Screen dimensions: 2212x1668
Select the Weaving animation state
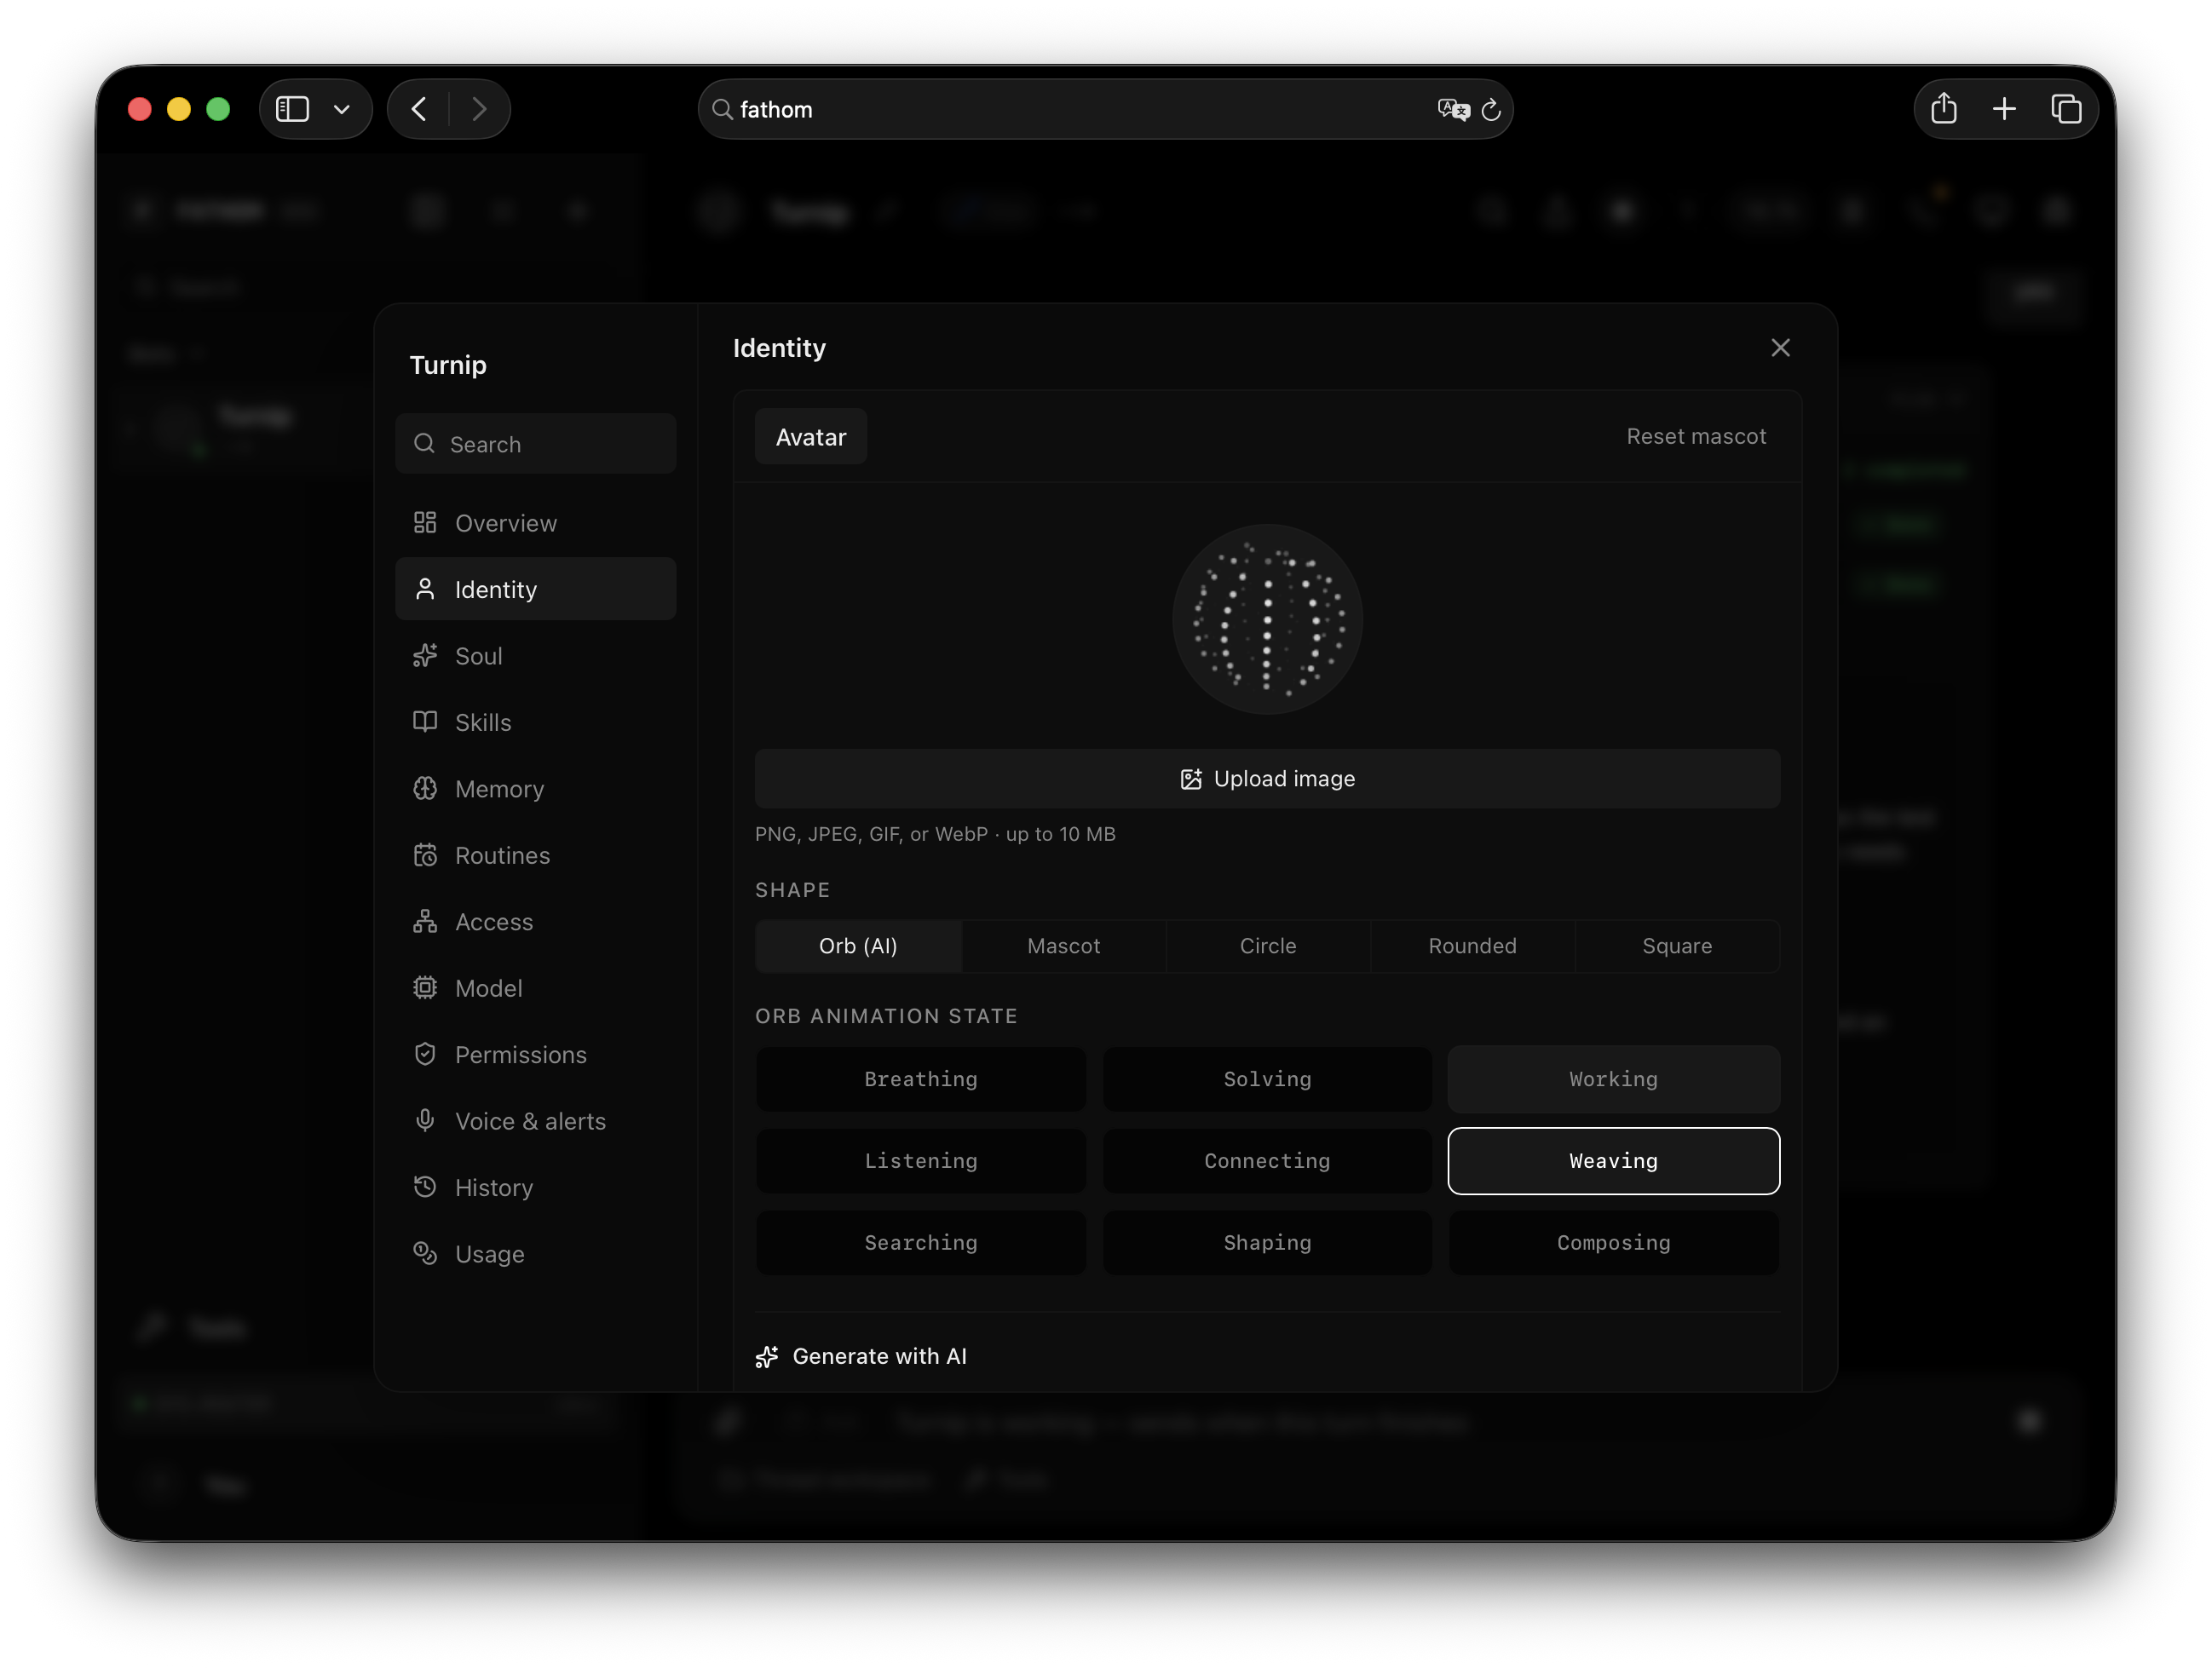[x=1613, y=1161]
